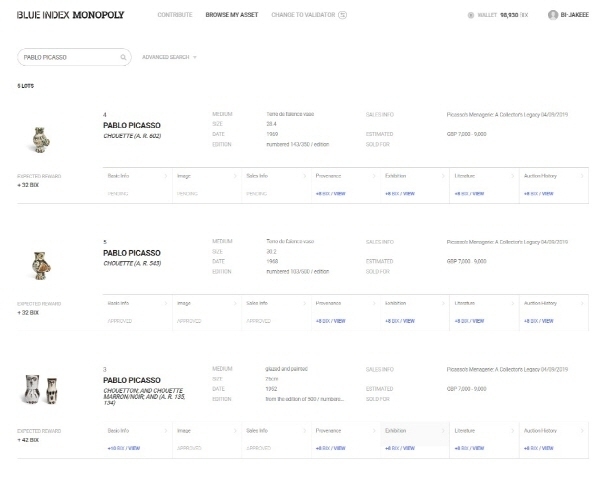Click the wallet balance 98,930

click(x=509, y=15)
